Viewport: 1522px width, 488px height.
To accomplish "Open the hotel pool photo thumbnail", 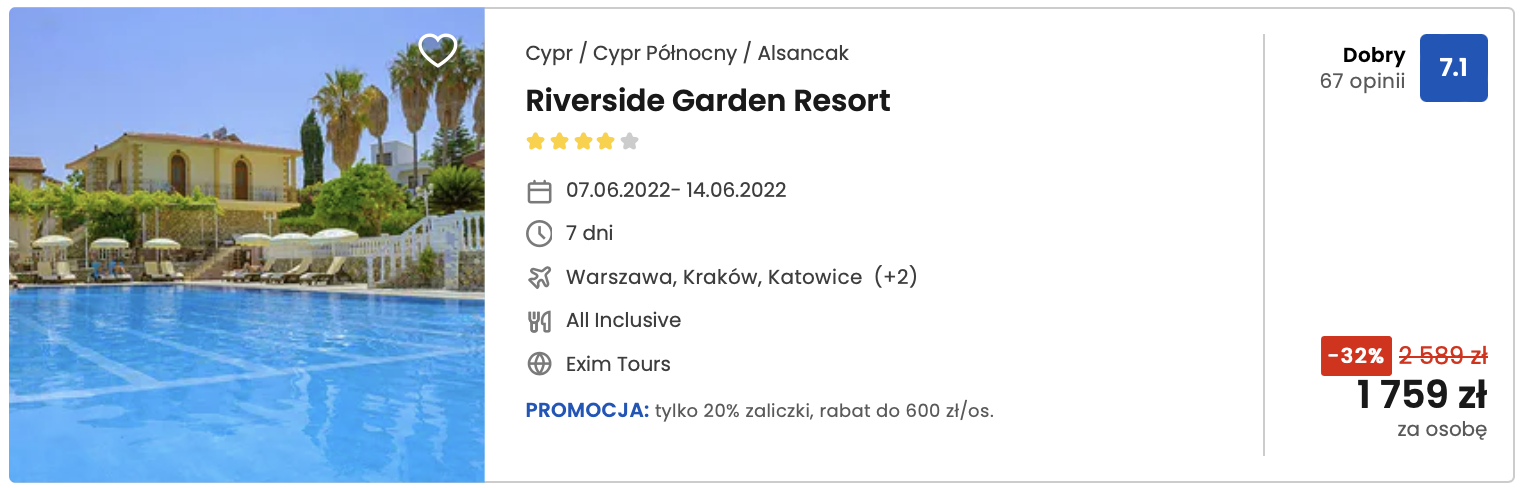I will (x=247, y=245).
